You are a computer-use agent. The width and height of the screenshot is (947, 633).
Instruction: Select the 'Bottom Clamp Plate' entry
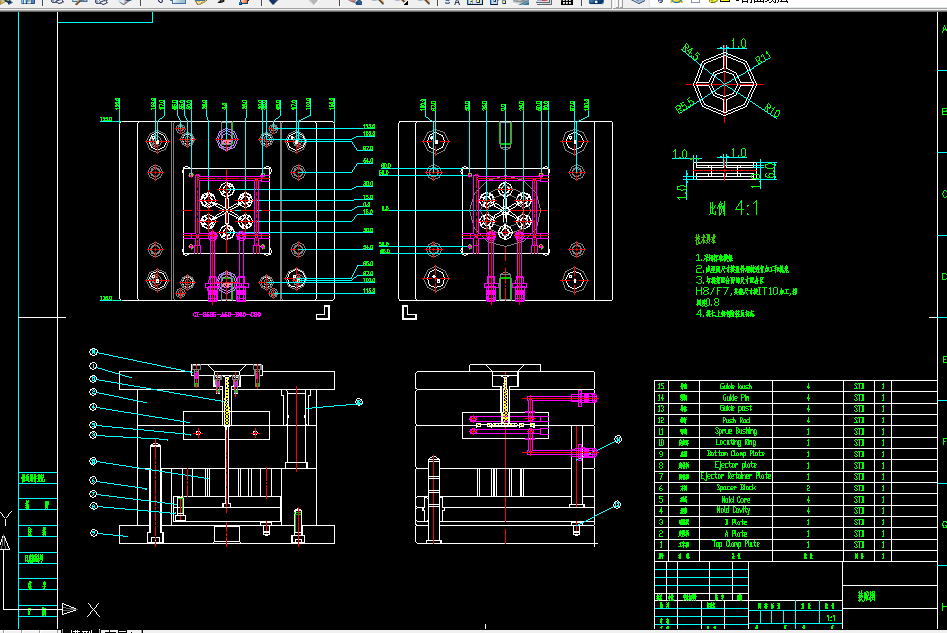(736, 454)
